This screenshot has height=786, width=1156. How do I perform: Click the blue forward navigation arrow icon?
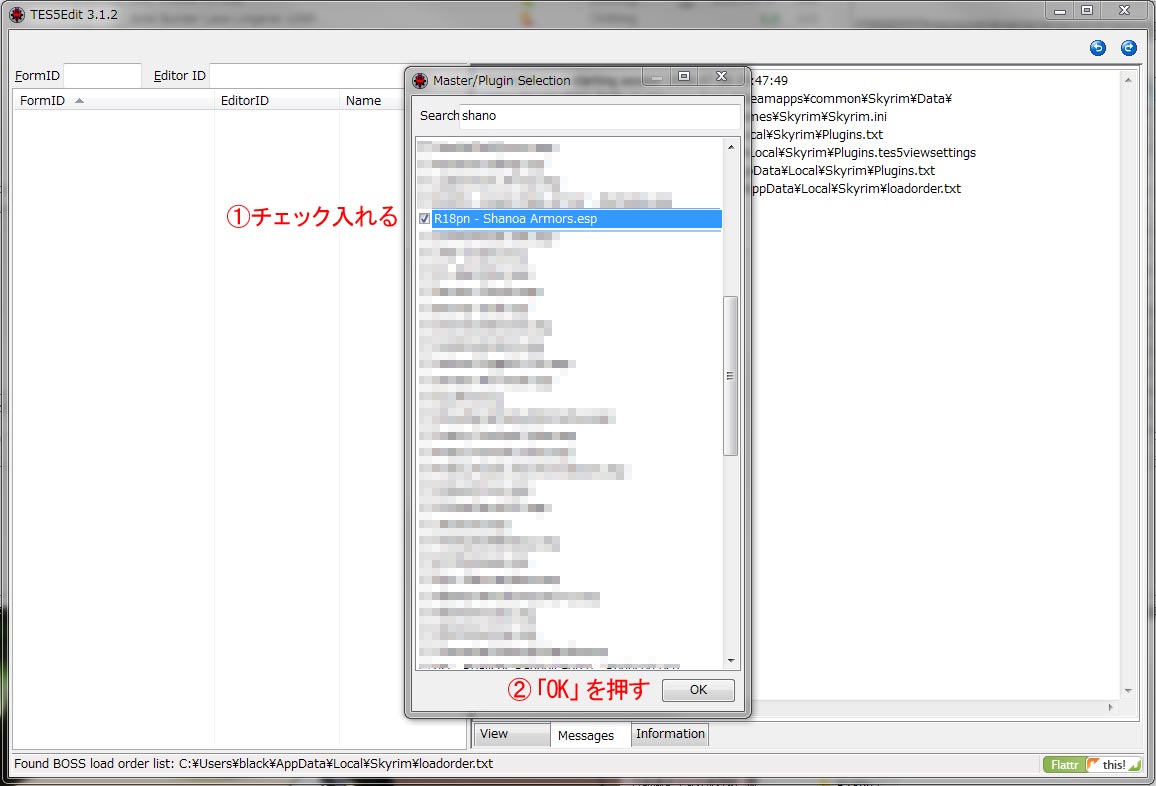[1129, 48]
